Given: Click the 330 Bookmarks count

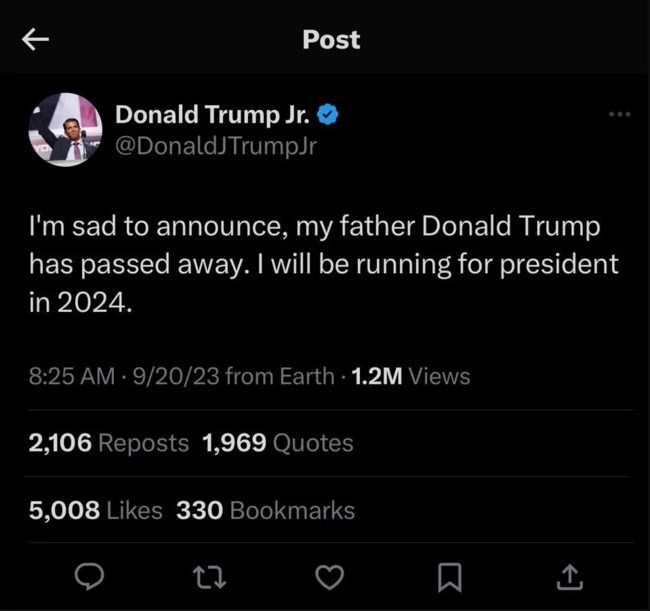Looking at the screenshot, I should point(265,510).
